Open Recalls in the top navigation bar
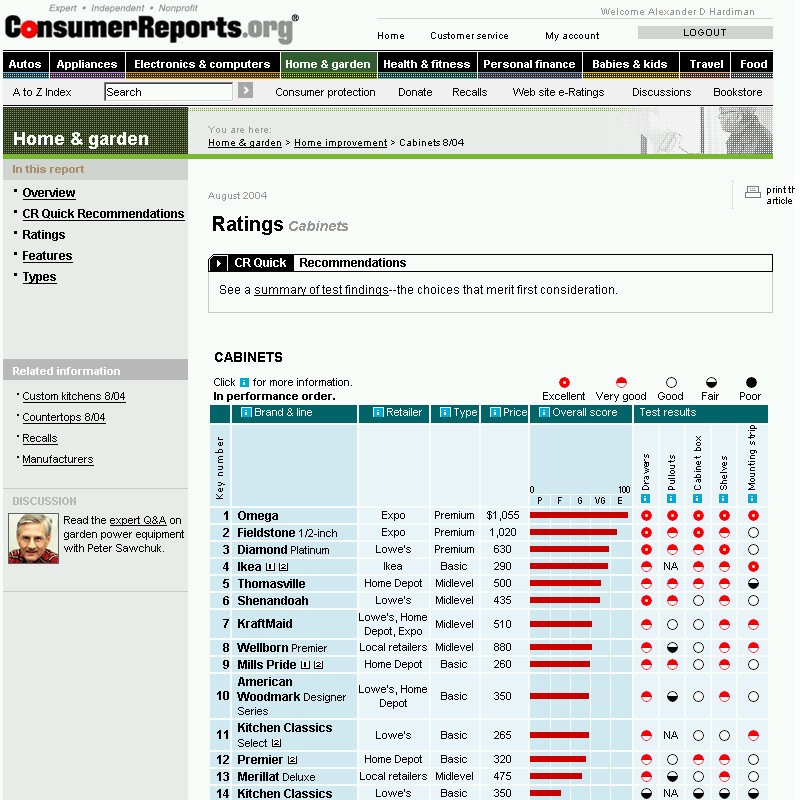Screen dimensions: 800x800 [469, 92]
